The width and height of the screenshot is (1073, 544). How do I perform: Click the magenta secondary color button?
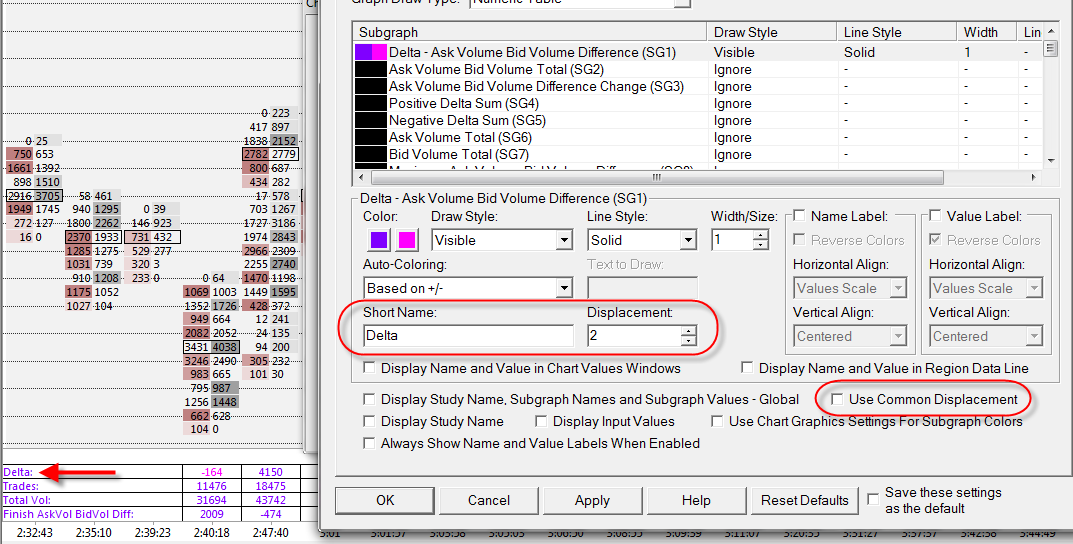(406, 239)
